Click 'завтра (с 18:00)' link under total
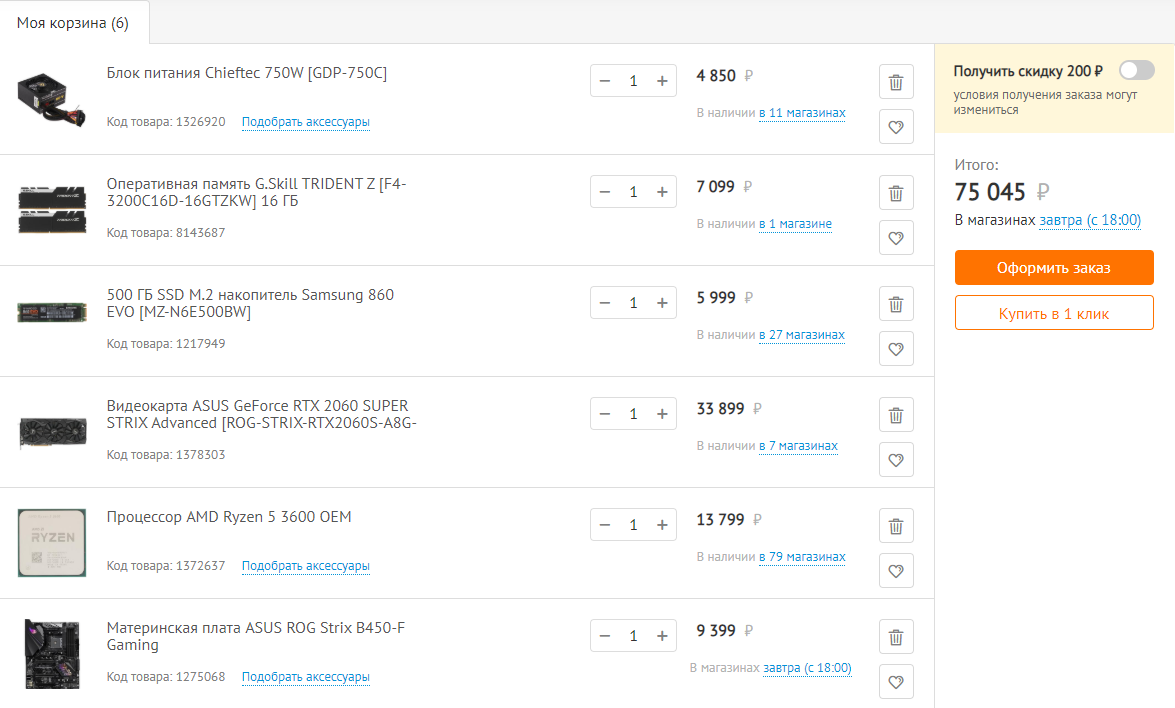Image resolution: width=1175 pixels, height=708 pixels. point(1090,220)
